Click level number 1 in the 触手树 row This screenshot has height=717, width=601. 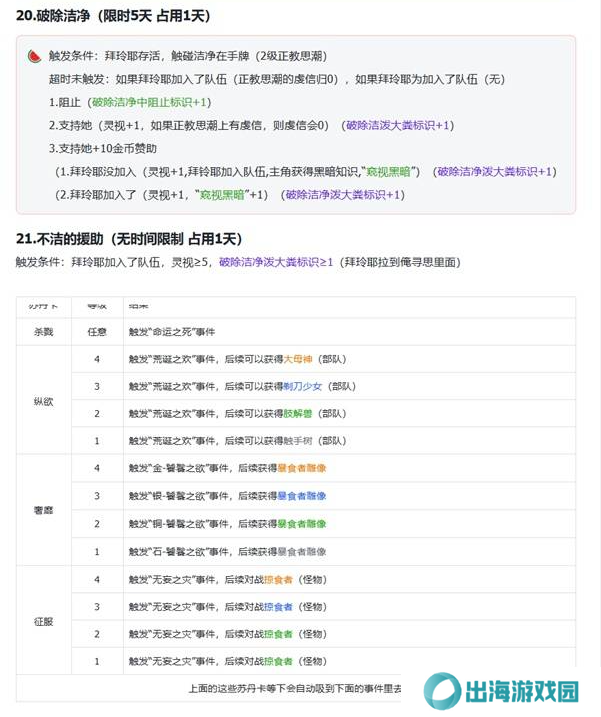tap(97, 441)
